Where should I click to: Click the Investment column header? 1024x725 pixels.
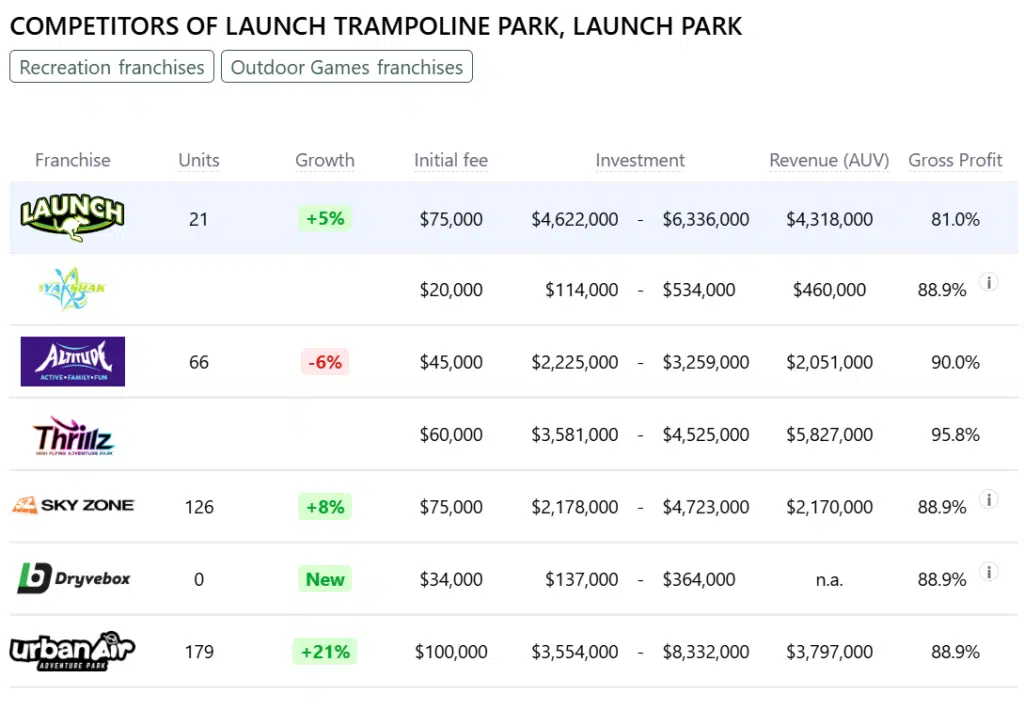[x=640, y=160]
